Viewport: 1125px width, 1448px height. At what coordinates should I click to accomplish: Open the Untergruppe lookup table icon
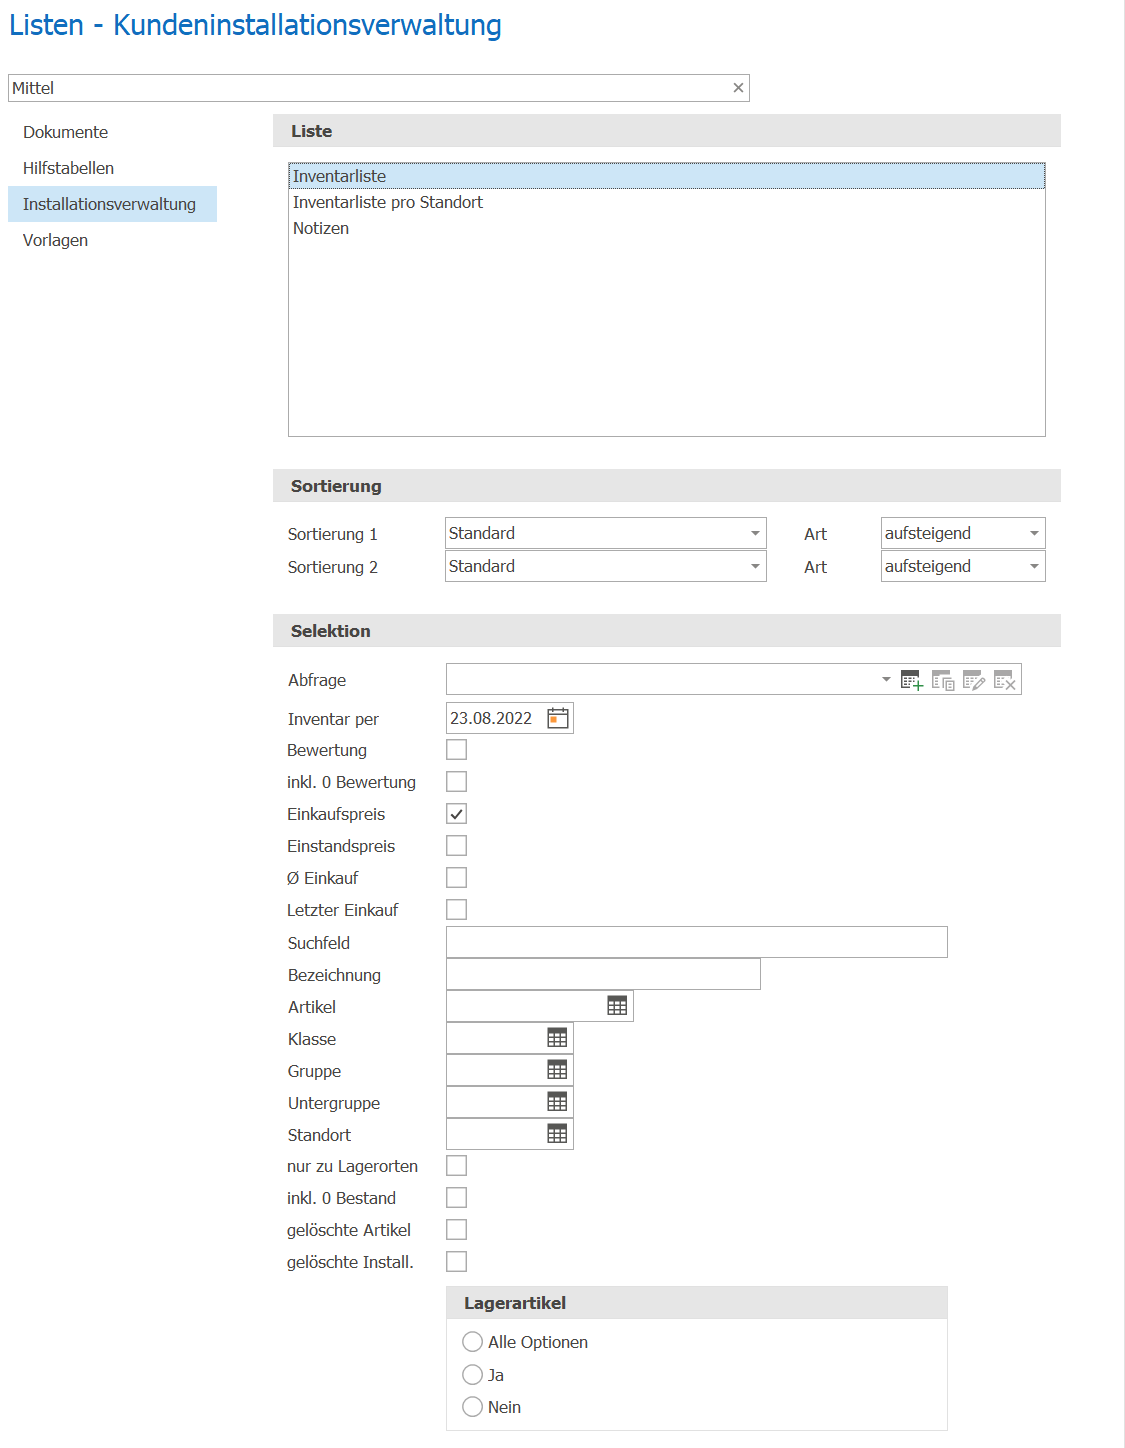(x=557, y=1102)
